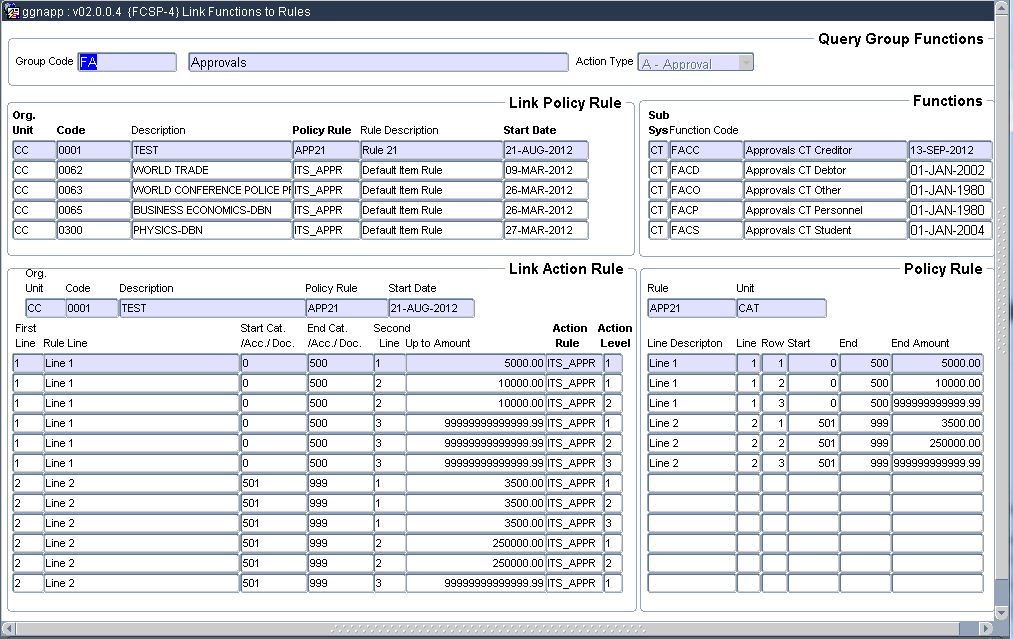Click the Group Code field containing FA

click(126, 62)
